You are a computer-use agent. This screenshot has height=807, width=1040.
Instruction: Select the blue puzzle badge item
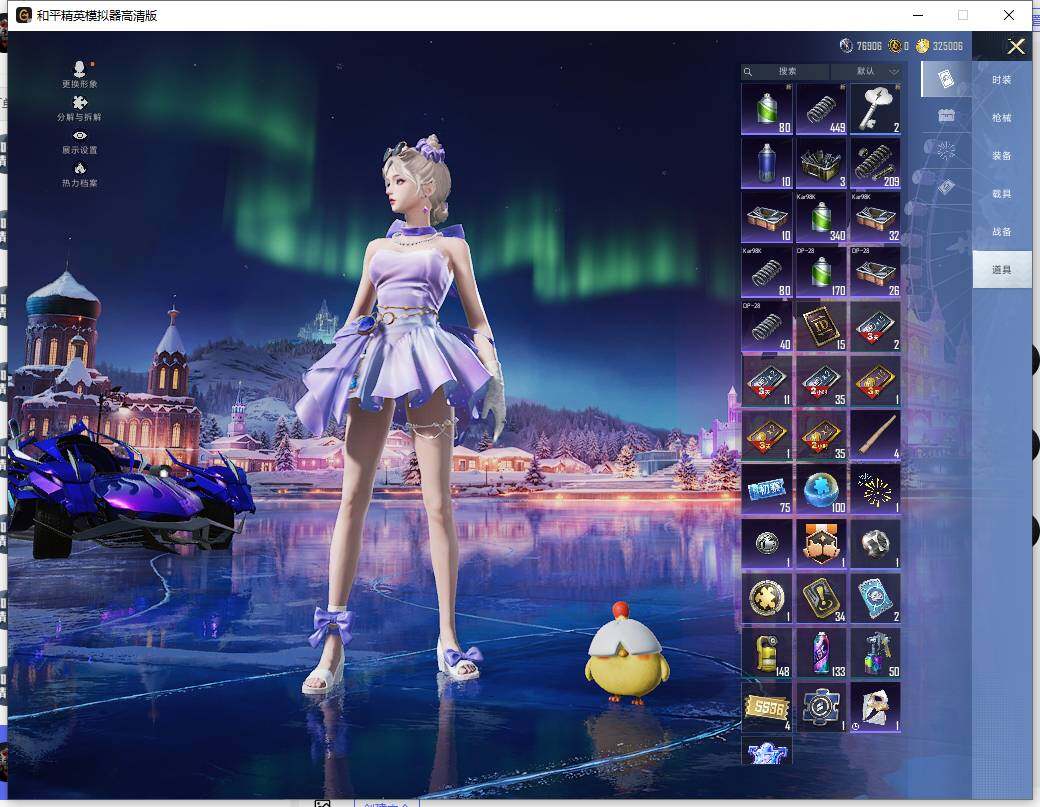(821, 707)
